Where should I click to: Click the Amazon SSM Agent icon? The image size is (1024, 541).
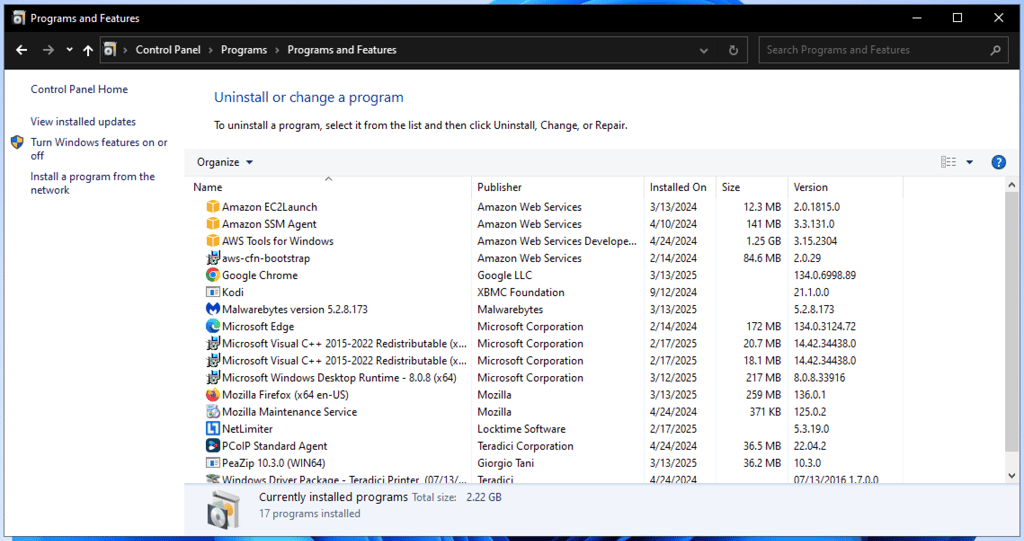click(x=212, y=223)
